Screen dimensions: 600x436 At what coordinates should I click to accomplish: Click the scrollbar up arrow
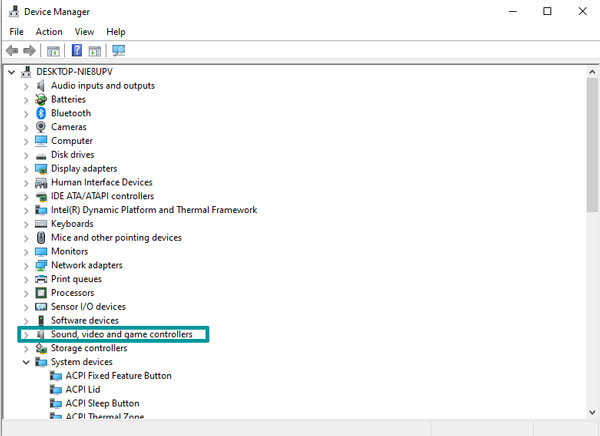point(592,72)
